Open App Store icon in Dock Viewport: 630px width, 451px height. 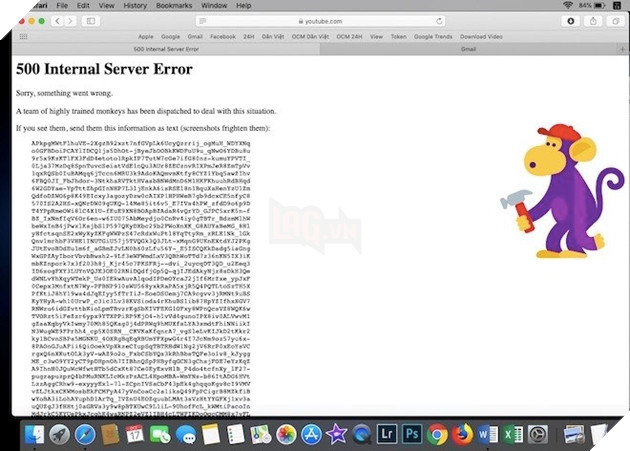click(311, 435)
